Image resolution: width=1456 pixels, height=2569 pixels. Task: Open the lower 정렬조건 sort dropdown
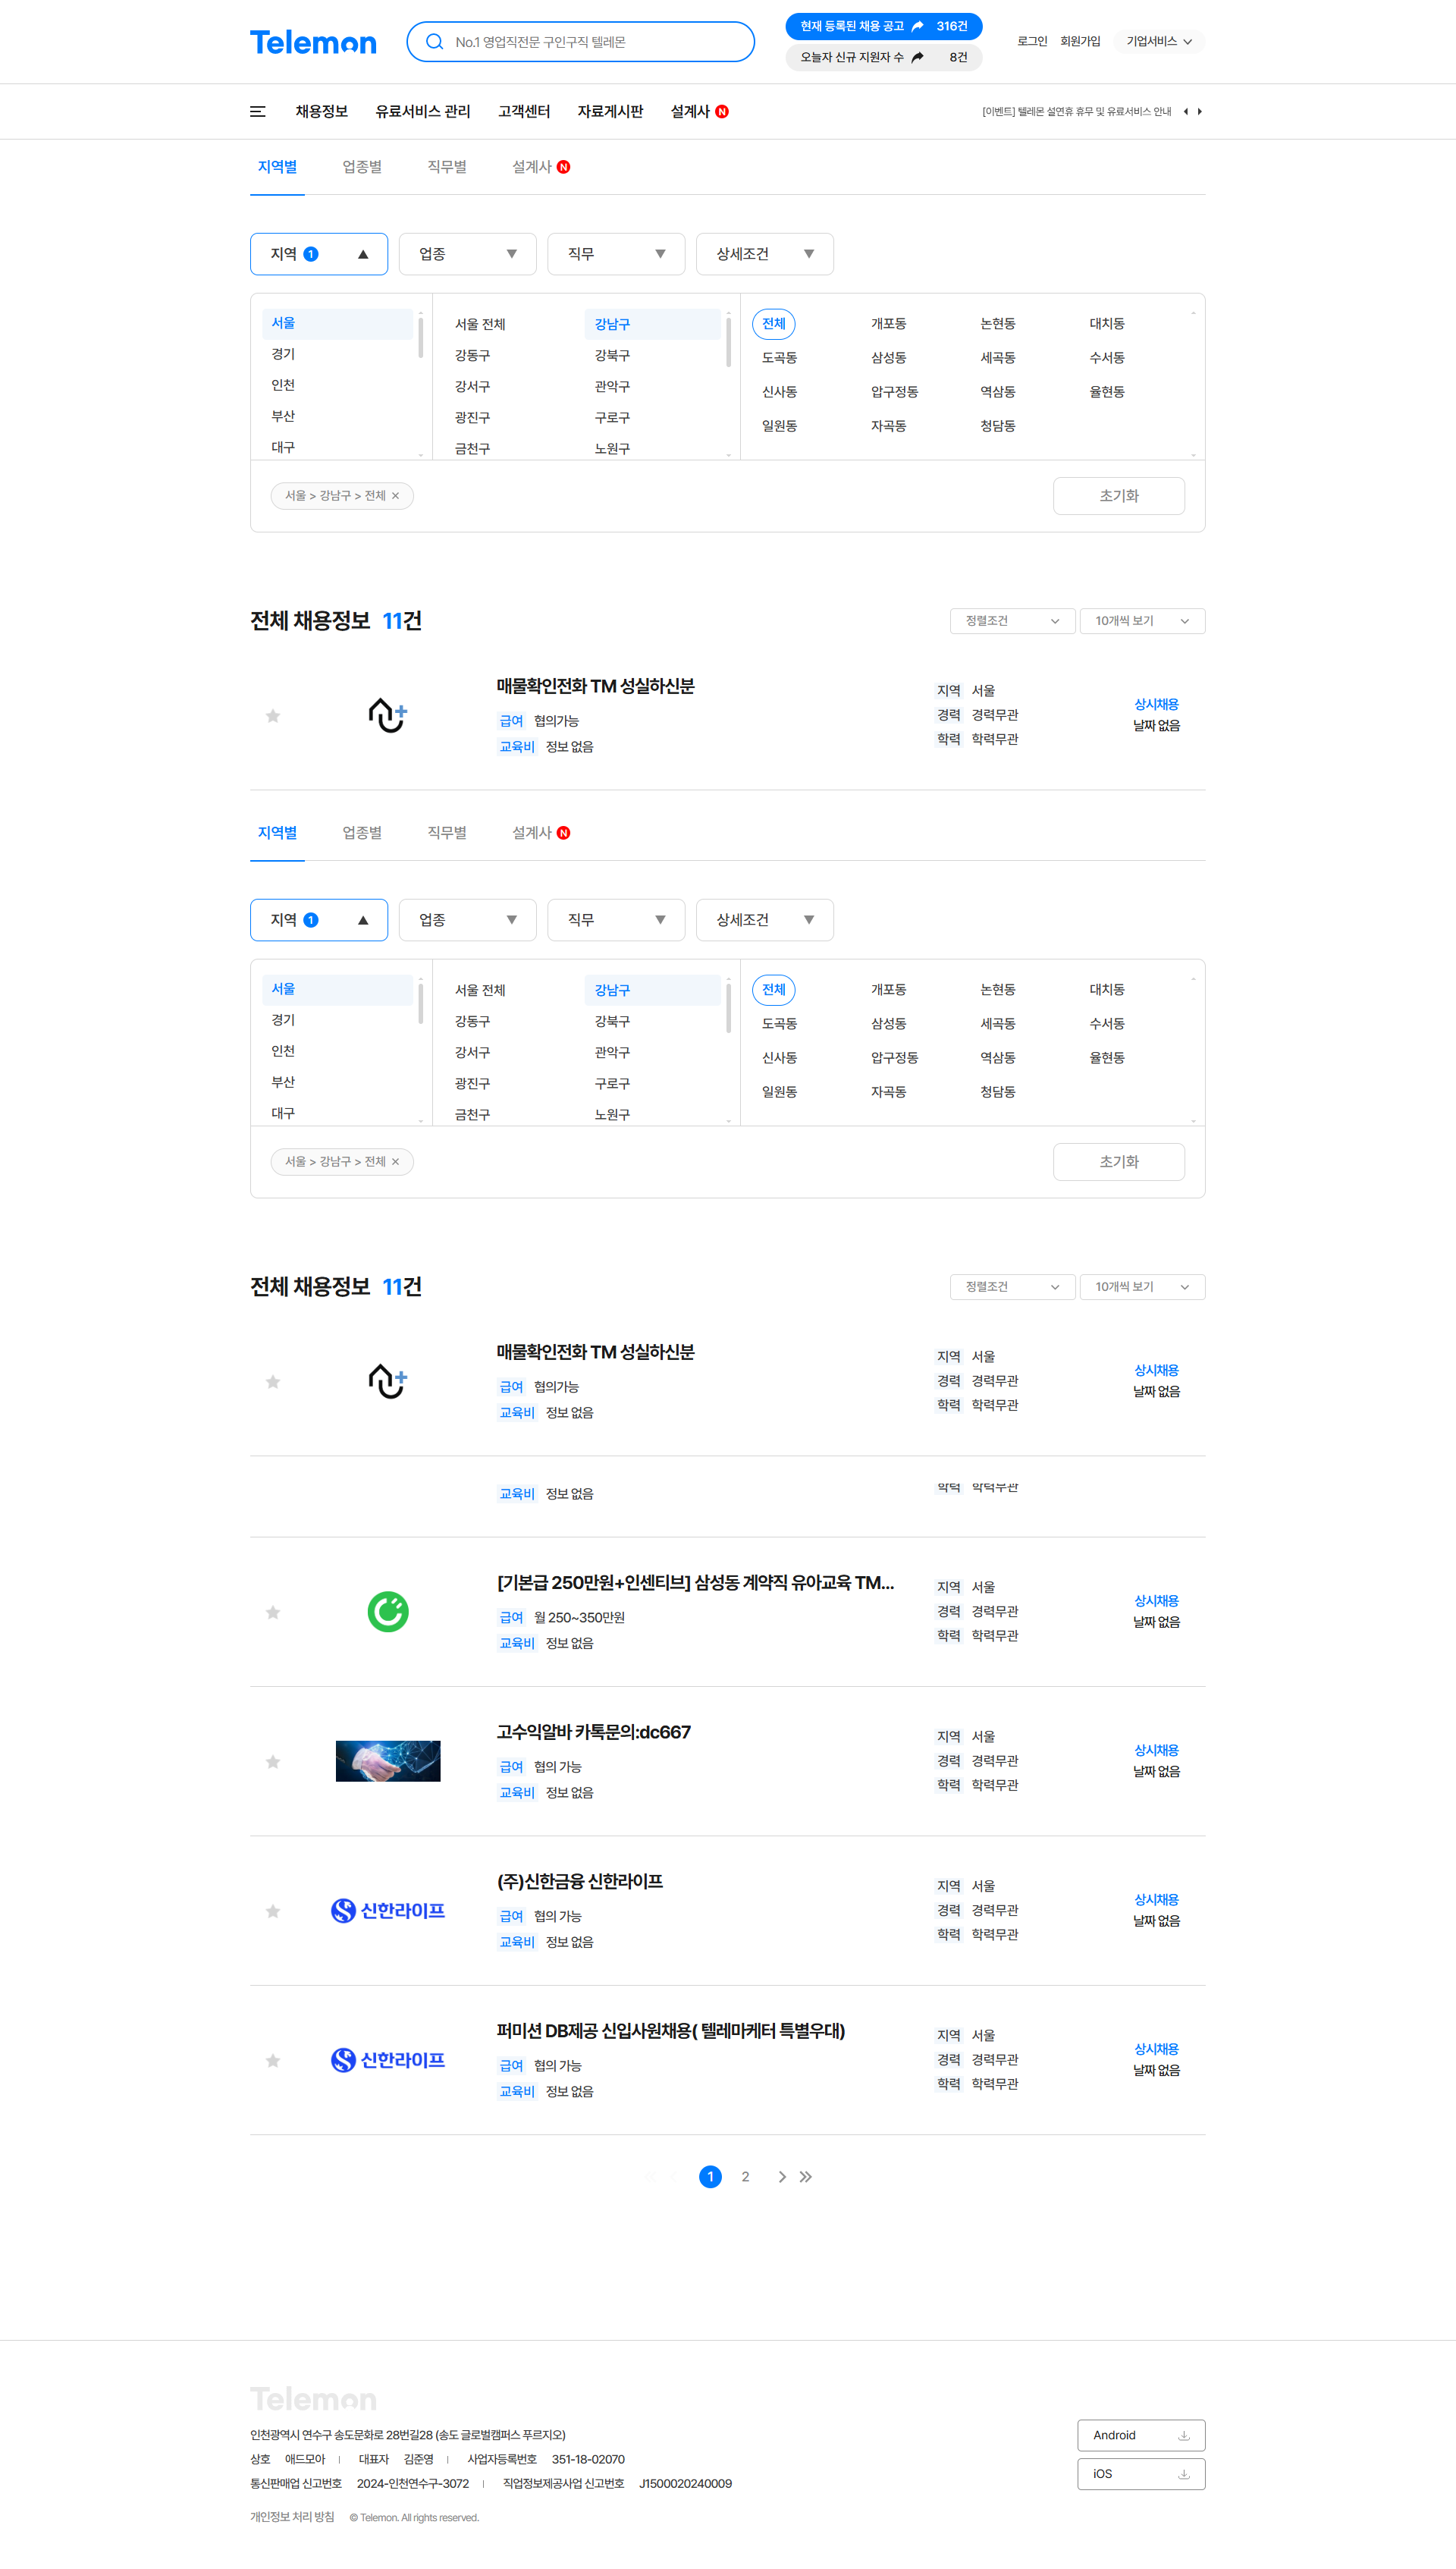(x=1011, y=1287)
